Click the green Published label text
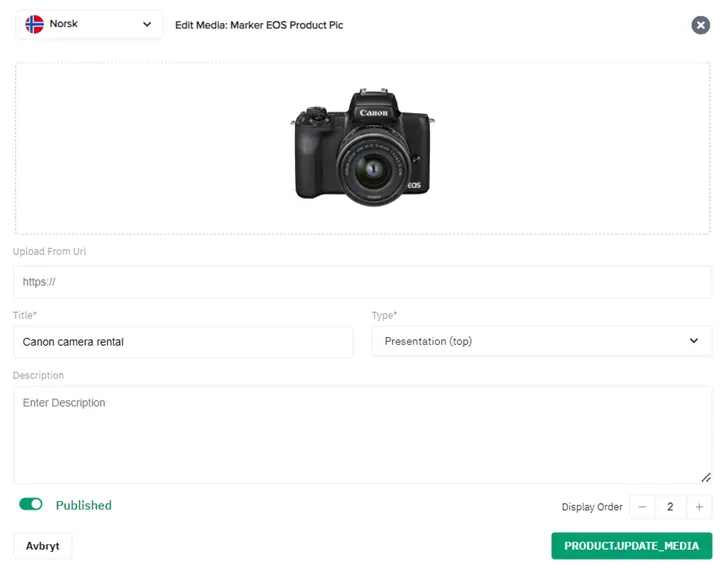724x575 pixels. tap(84, 505)
